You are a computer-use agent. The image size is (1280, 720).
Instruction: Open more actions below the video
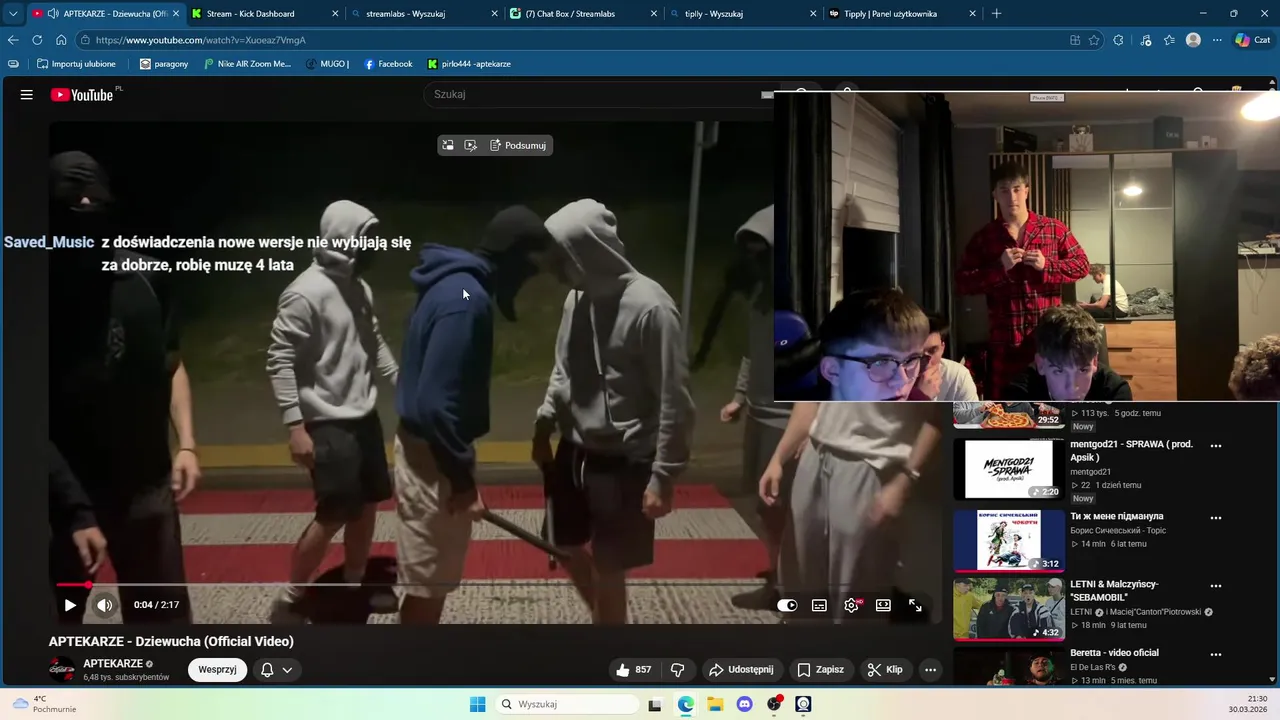pos(930,670)
